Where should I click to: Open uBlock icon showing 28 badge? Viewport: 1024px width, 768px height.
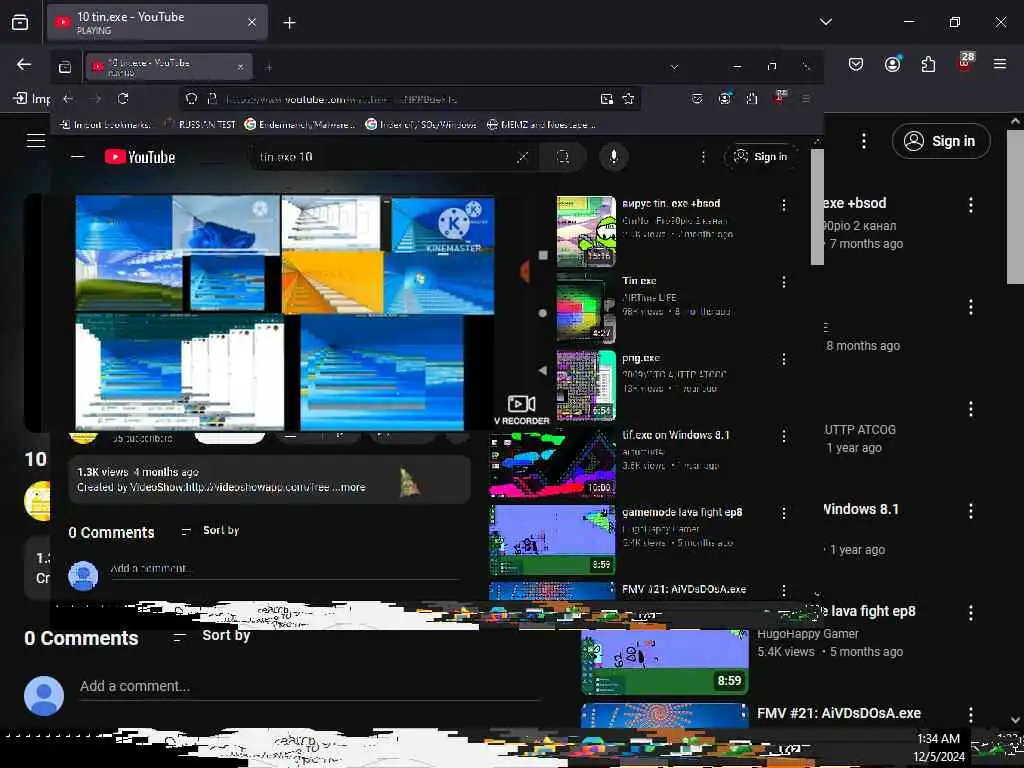(965, 62)
